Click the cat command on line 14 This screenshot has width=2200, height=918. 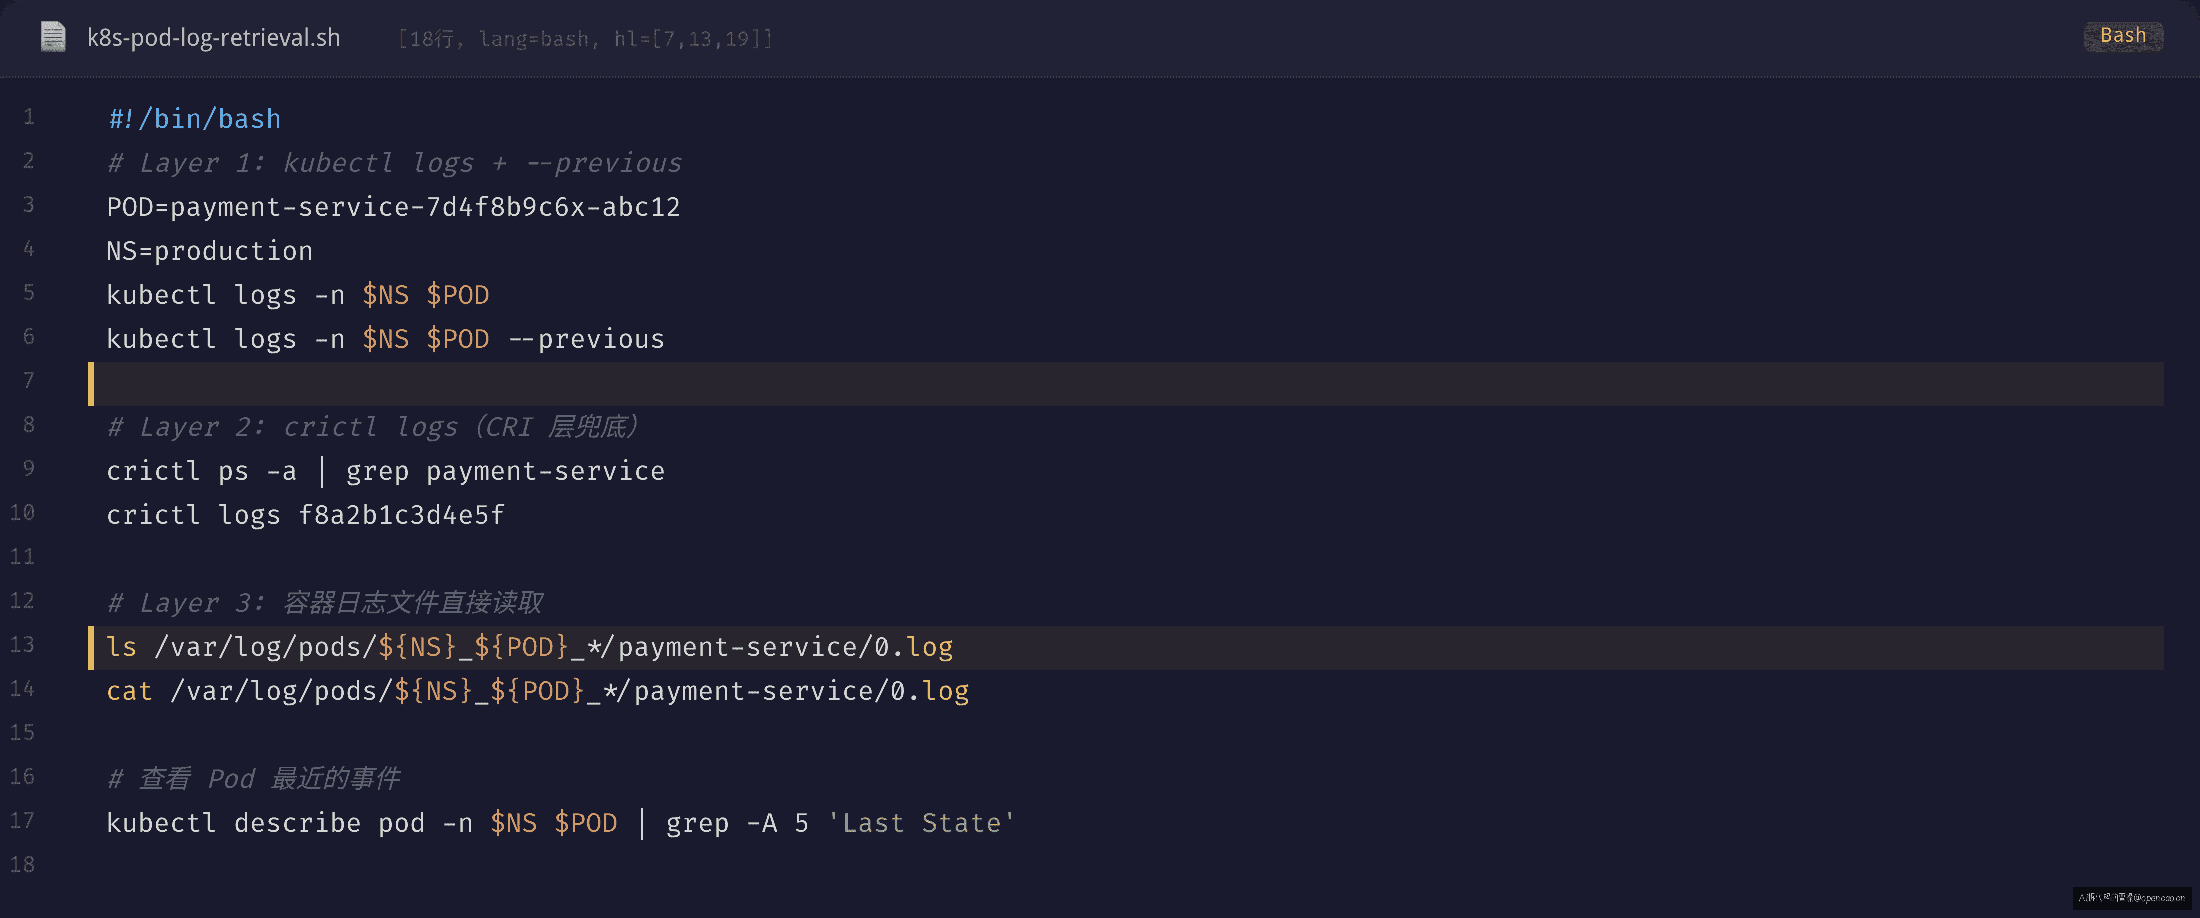[x=130, y=691]
